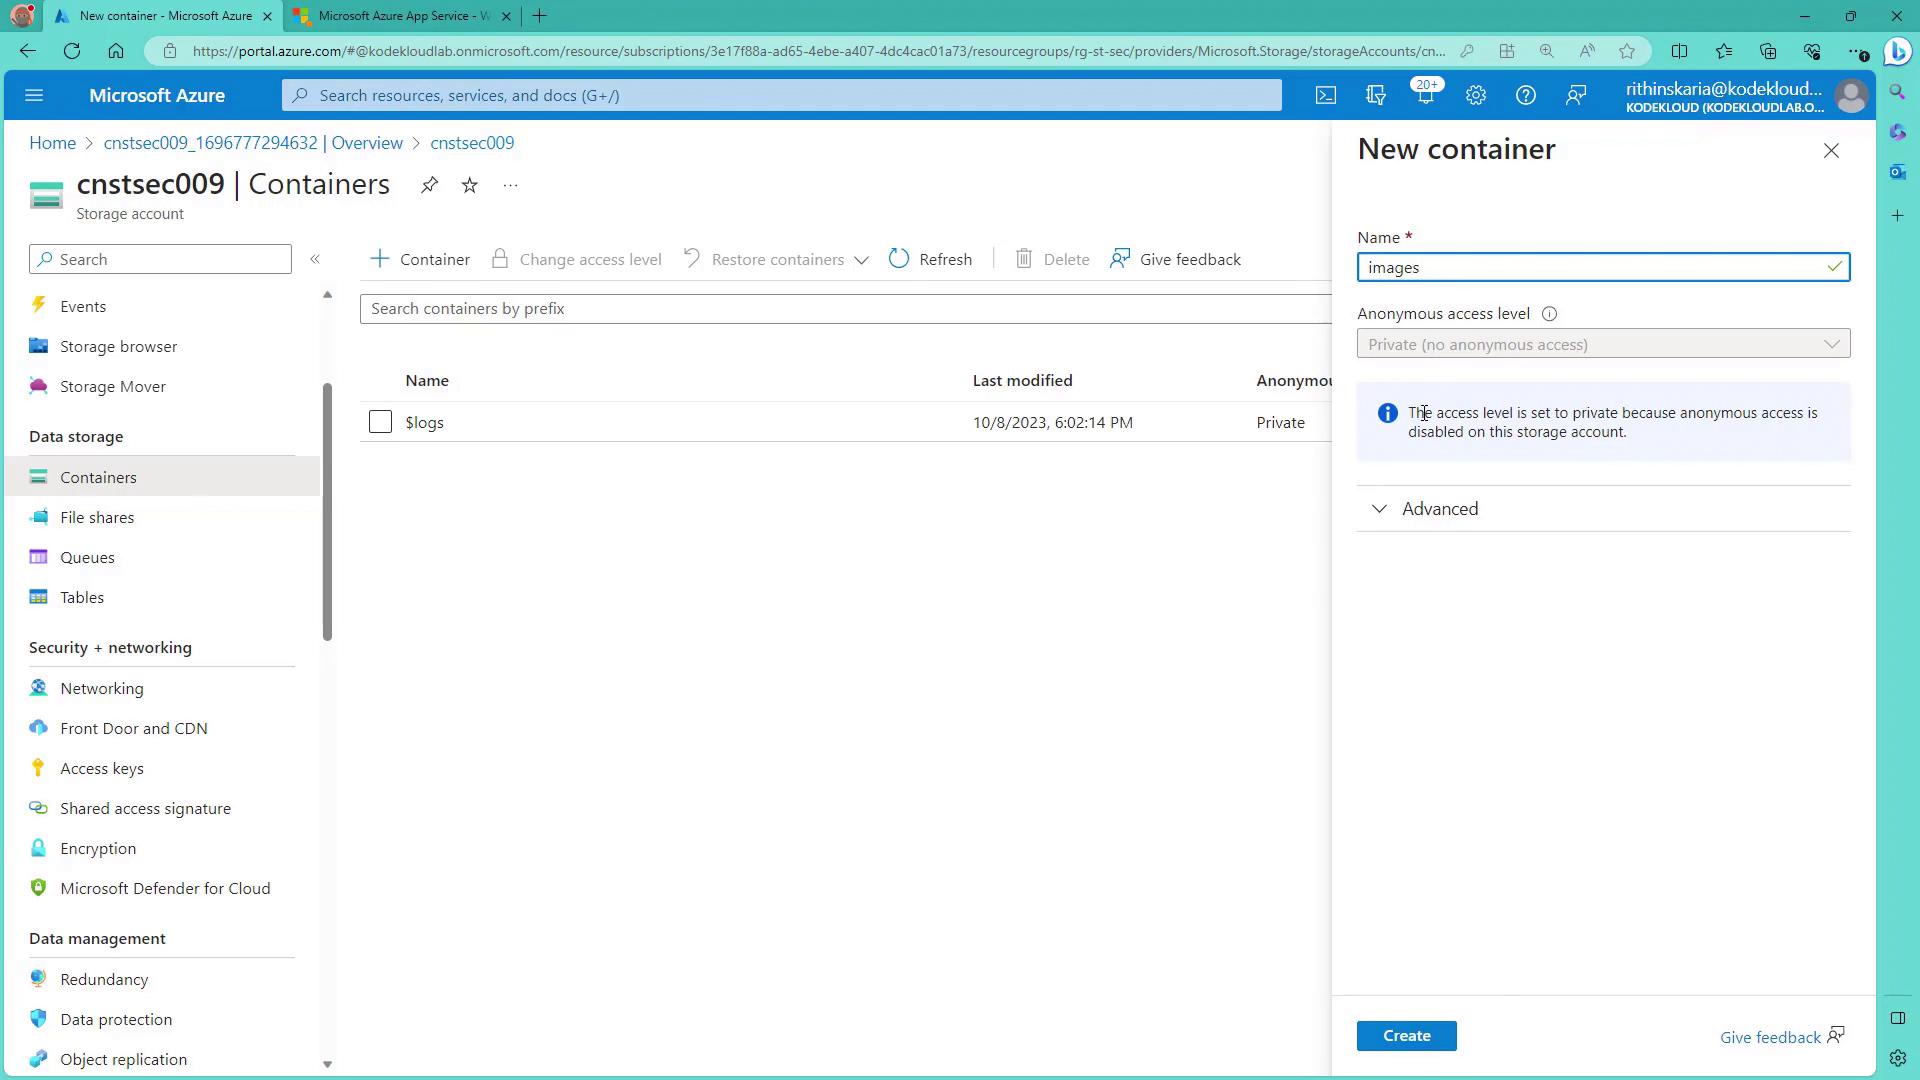Image resolution: width=1920 pixels, height=1080 pixels.
Task: Open the Anonymous access level dropdown
Action: click(1602, 344)
